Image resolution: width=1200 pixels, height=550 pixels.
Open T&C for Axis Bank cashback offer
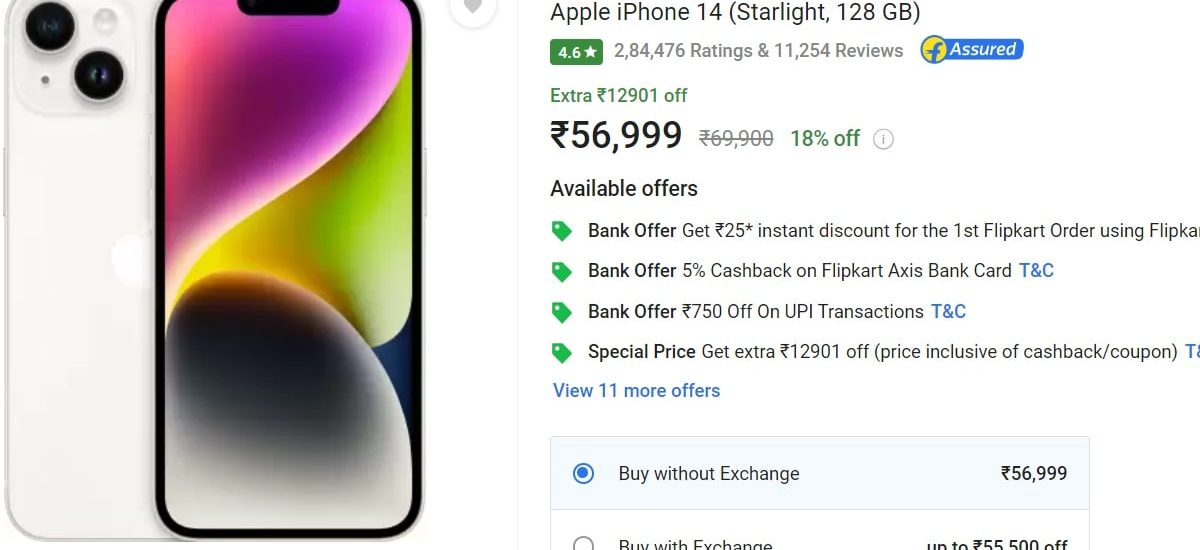[x=1036, y=271]
